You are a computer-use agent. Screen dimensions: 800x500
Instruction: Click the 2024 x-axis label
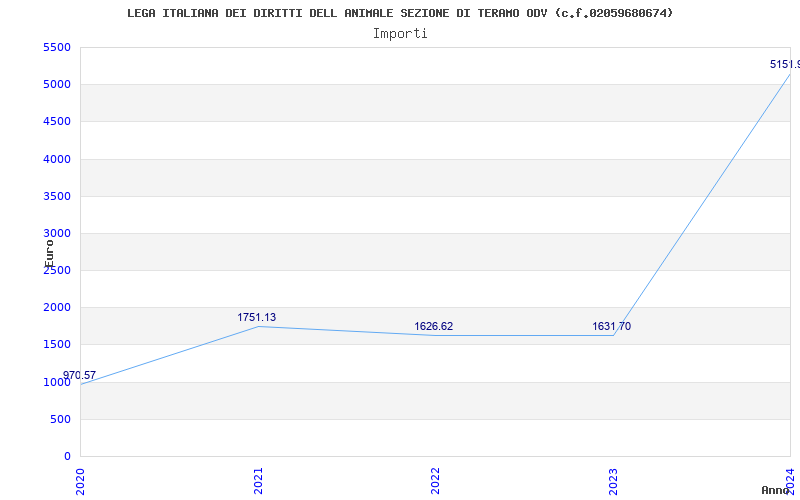tap(790, 482)
